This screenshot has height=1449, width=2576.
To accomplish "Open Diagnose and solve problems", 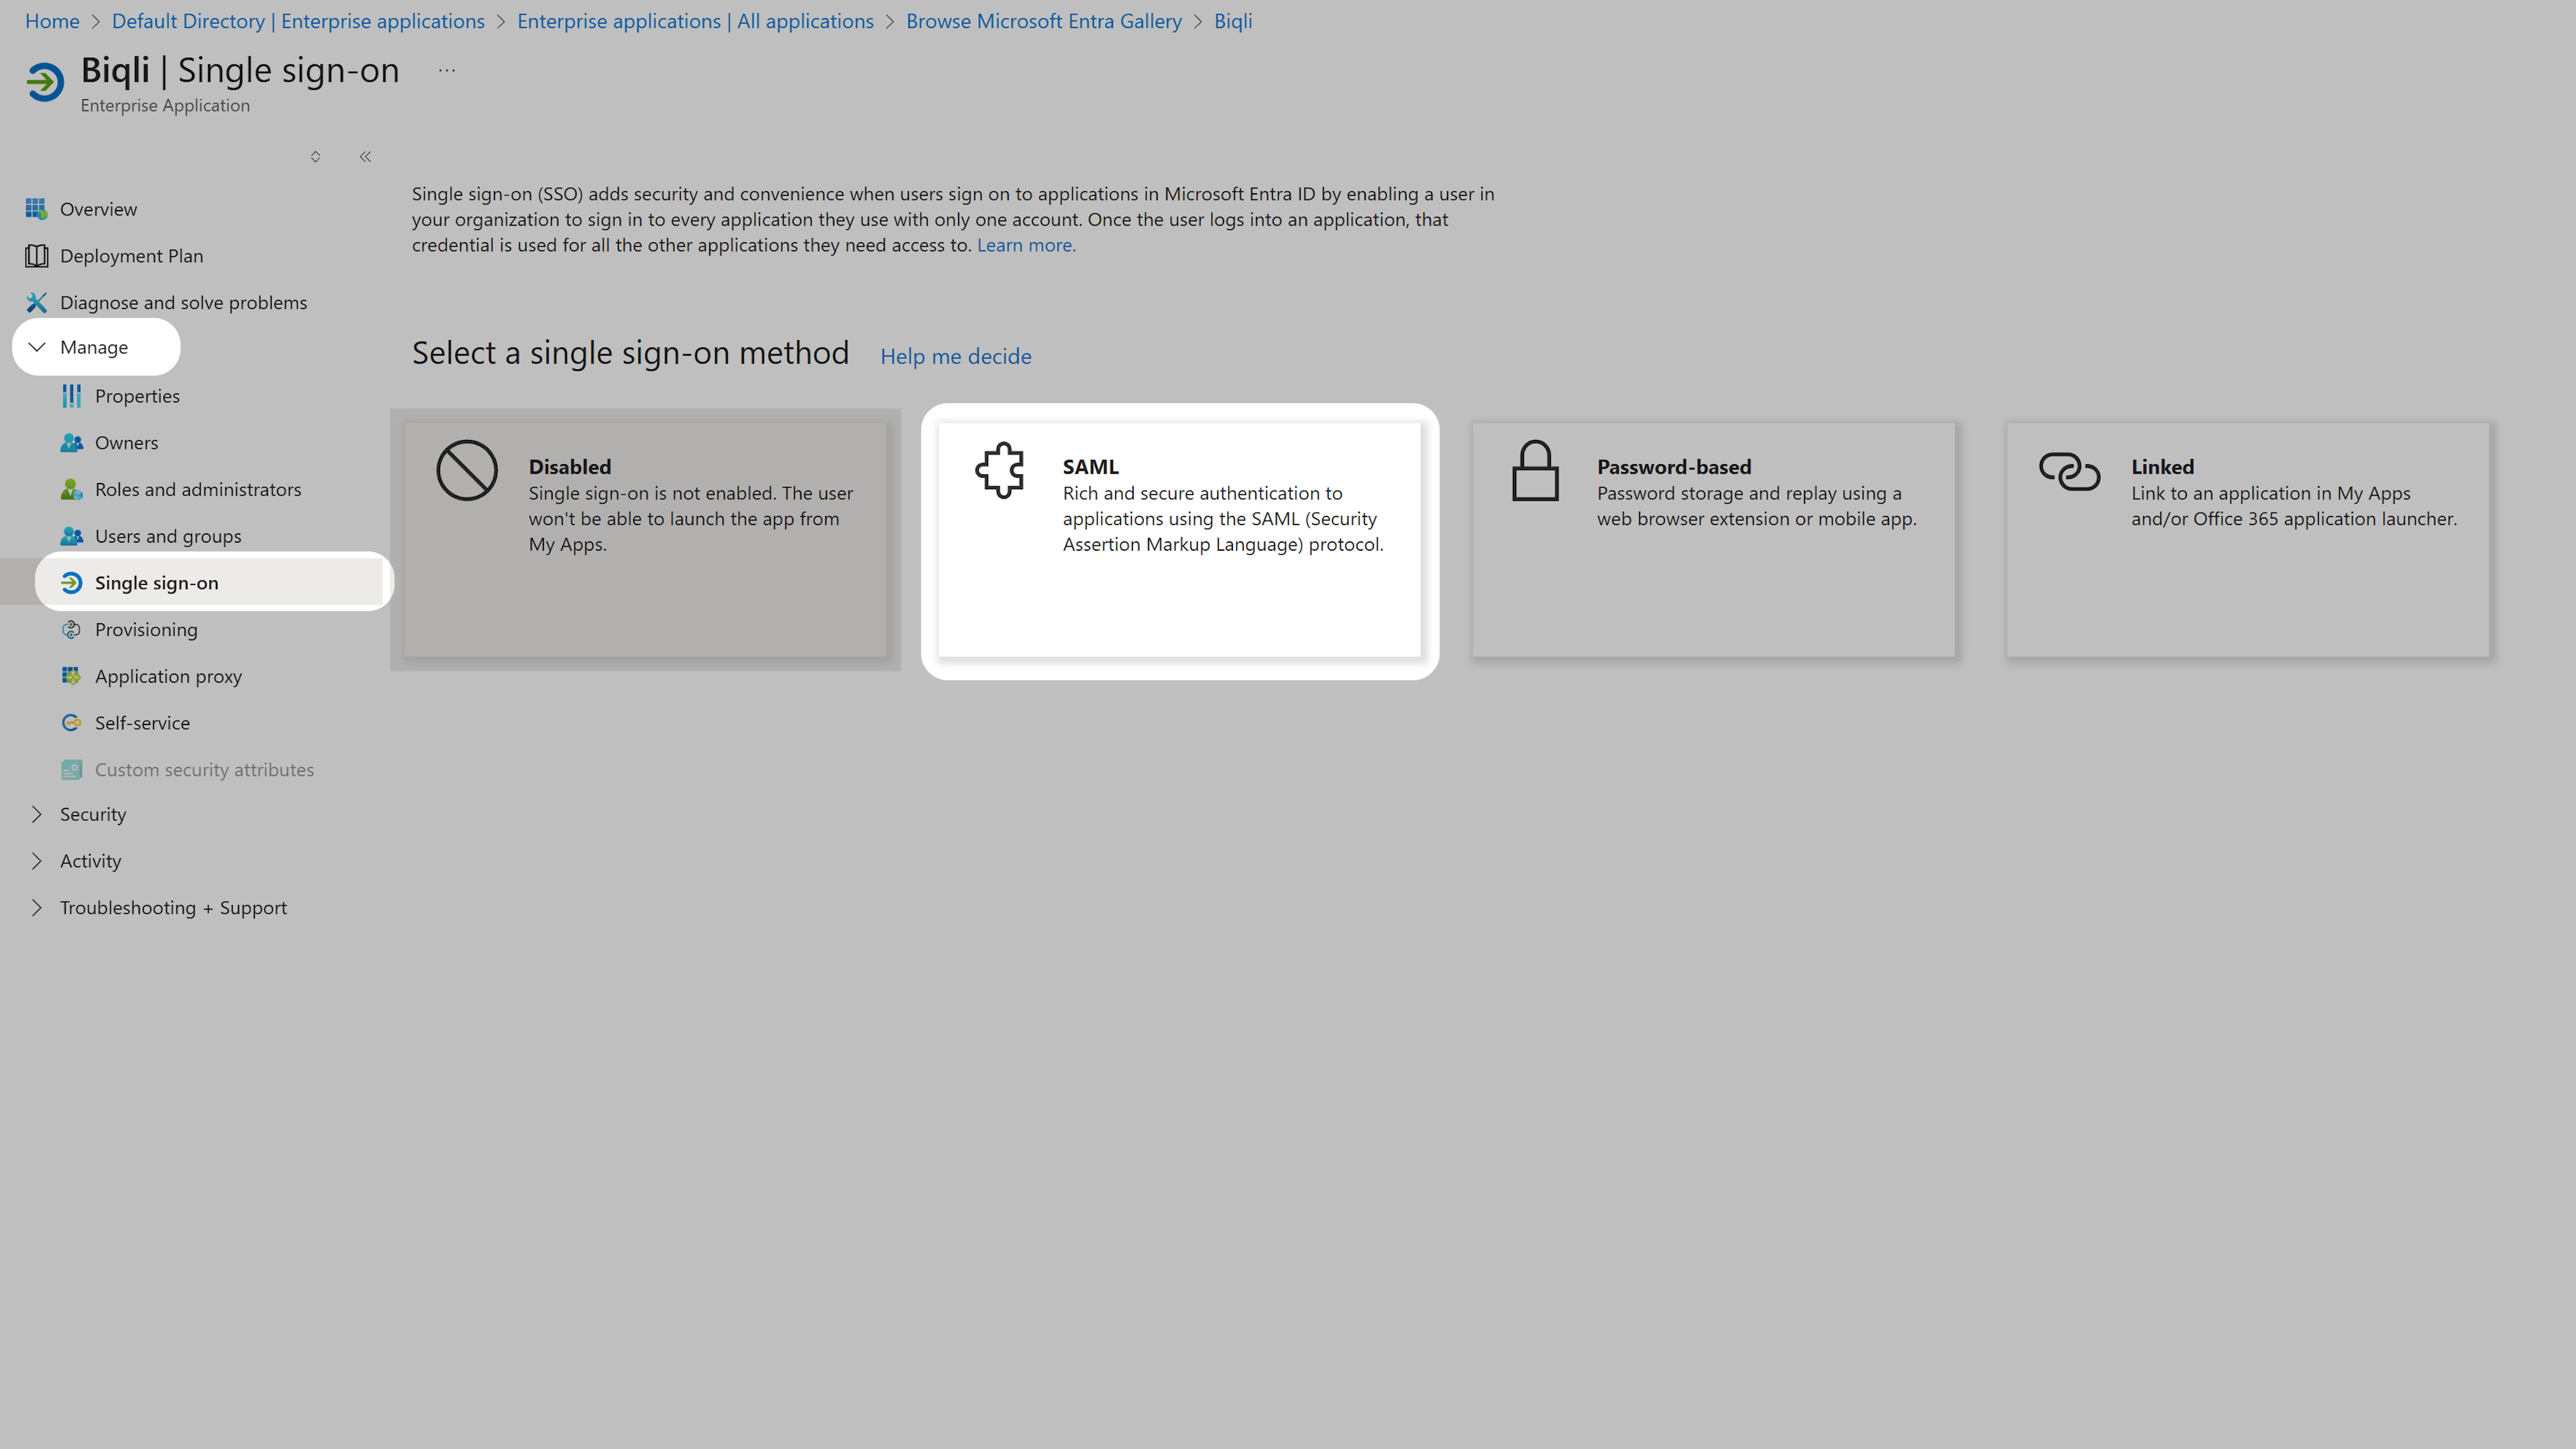I will (x=183, y=302).
